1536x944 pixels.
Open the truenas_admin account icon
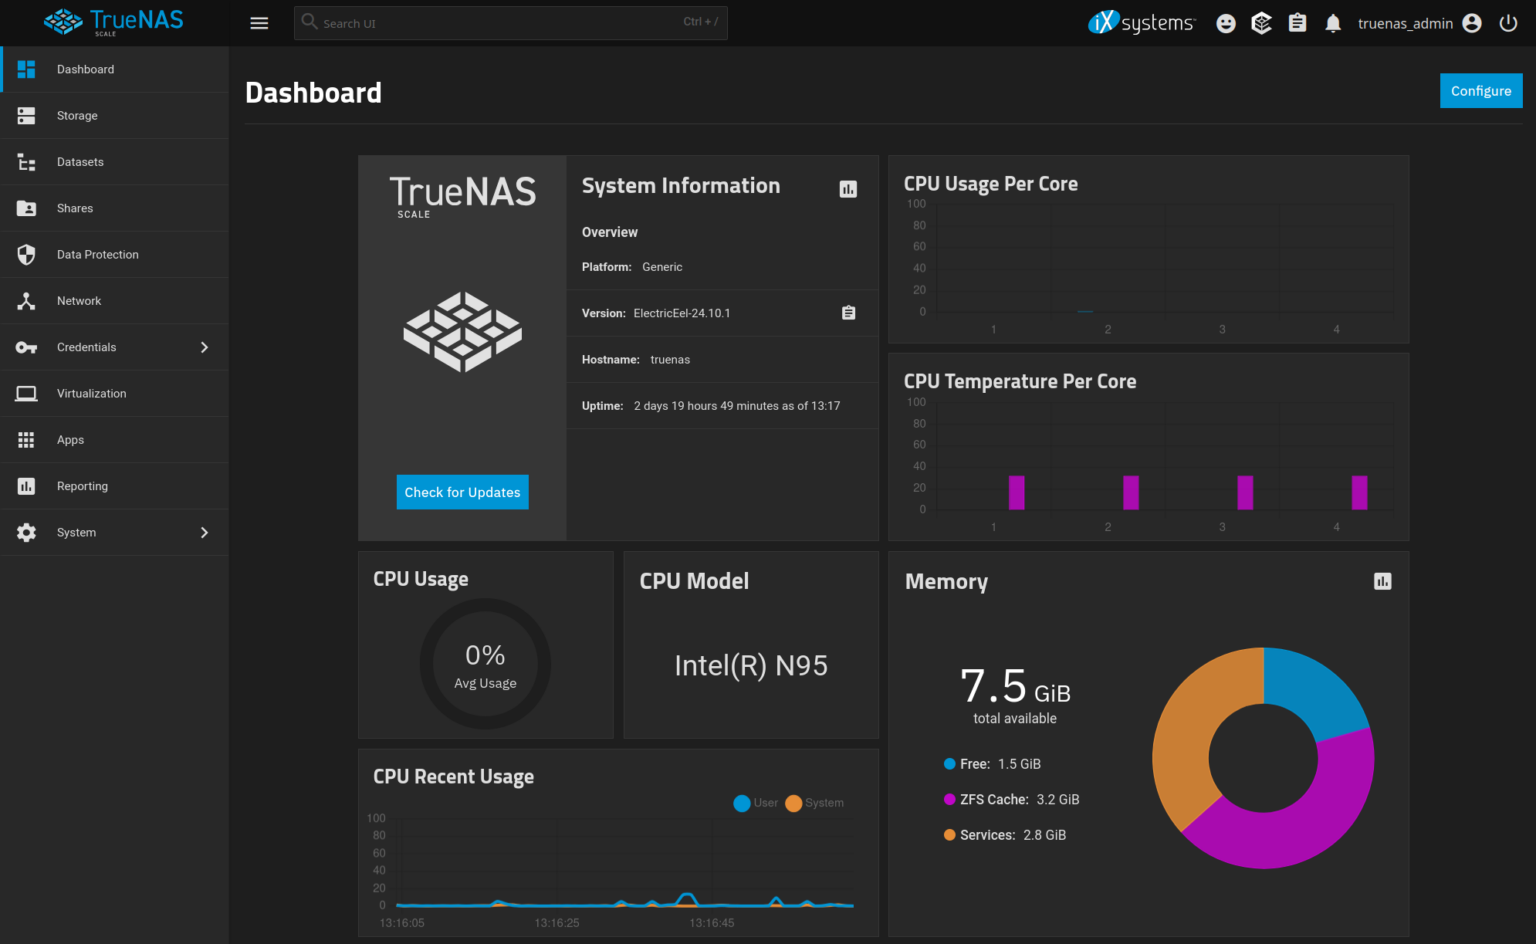[x=1471, y=22]
